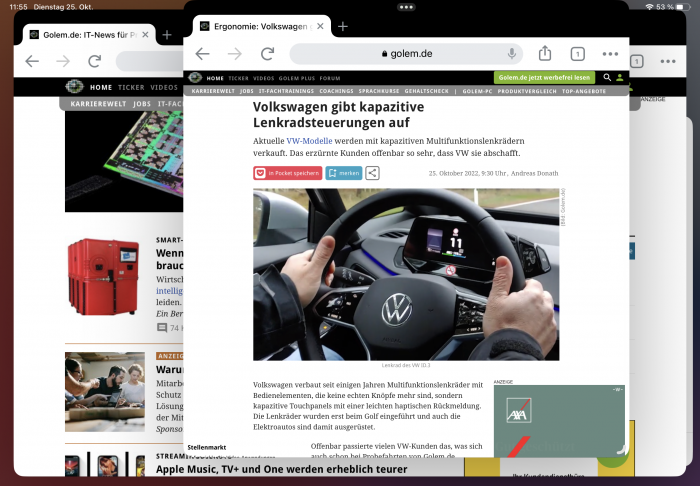Open VIDEOS in back window navigation
This screenshot has height=486, width=700.
tap(164, 87)
